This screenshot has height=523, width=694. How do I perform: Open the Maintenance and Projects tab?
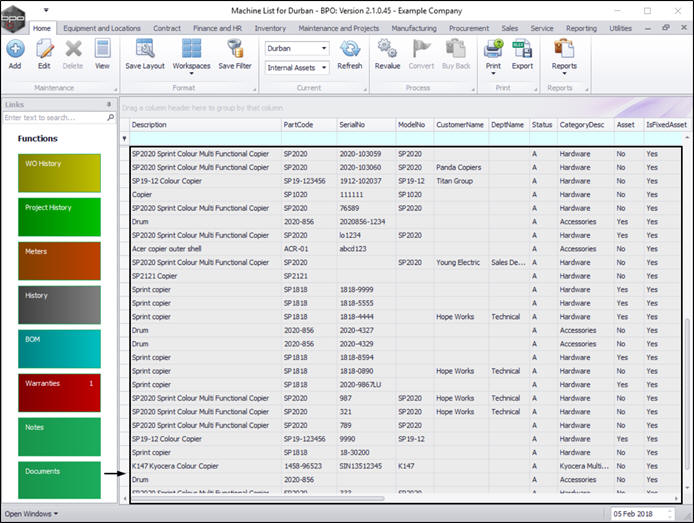click(x=337, y=29)
